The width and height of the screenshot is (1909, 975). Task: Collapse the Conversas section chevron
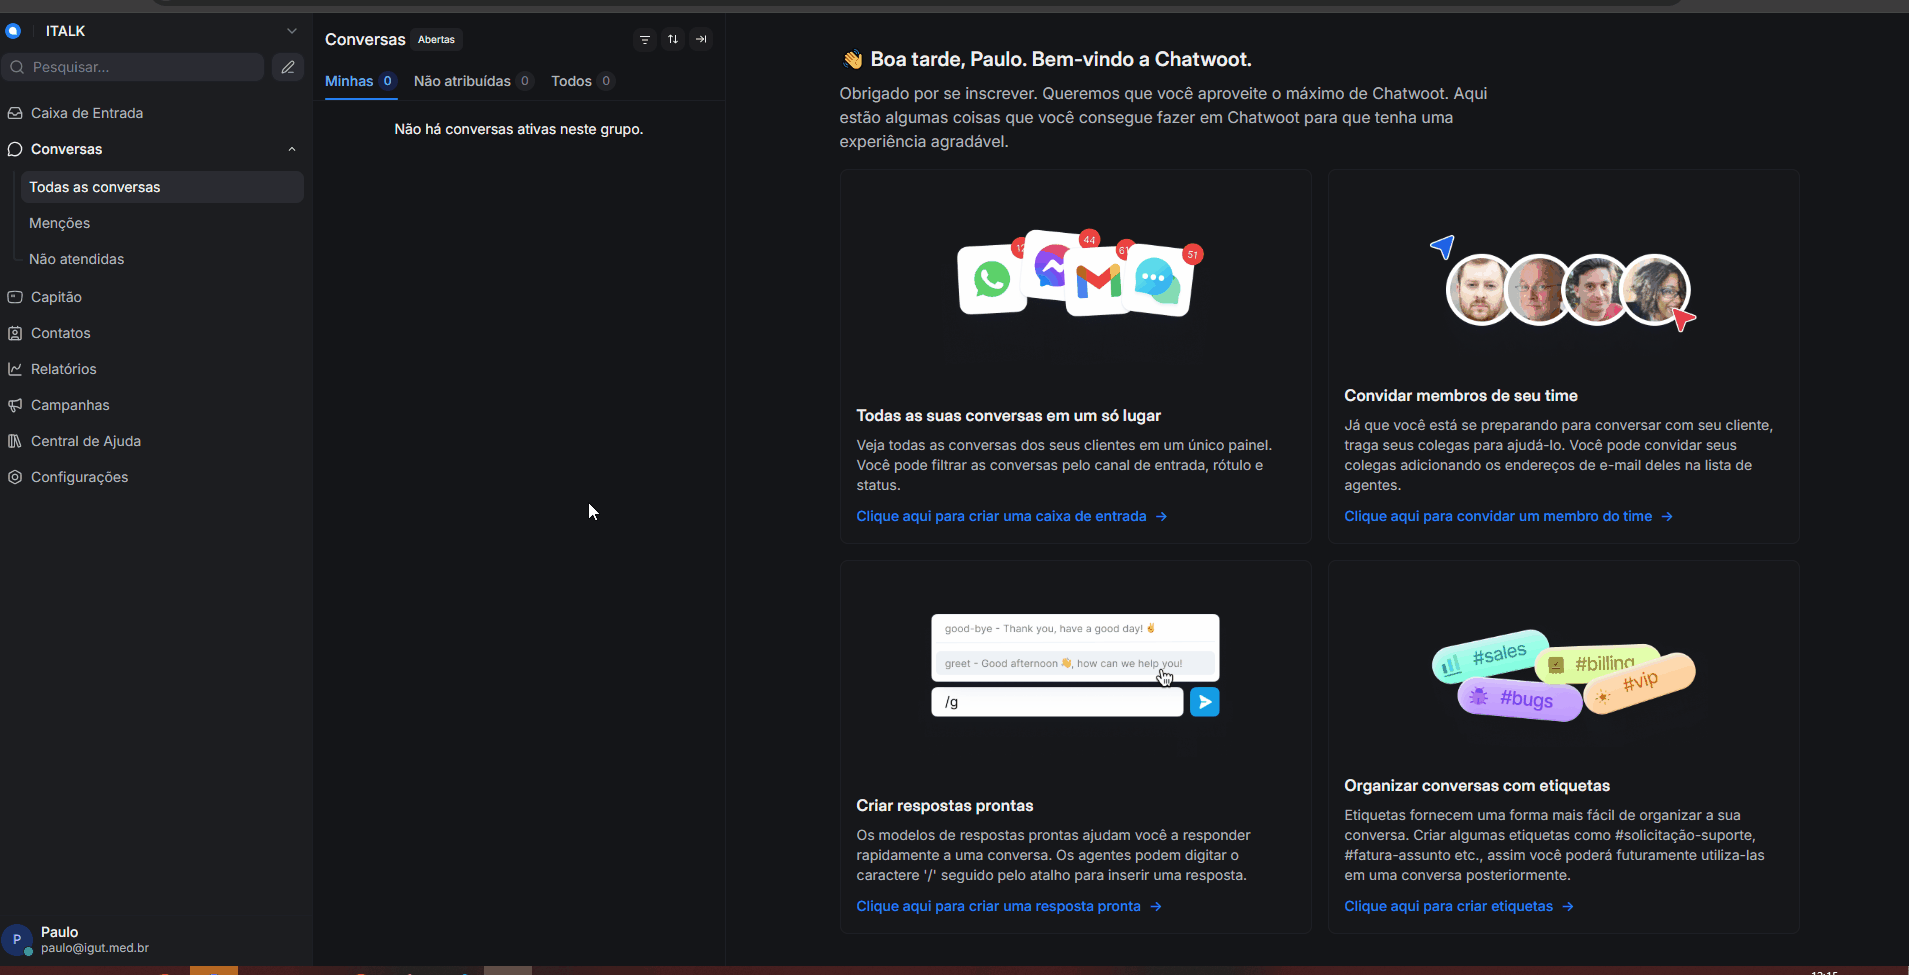tap(292, 149)
